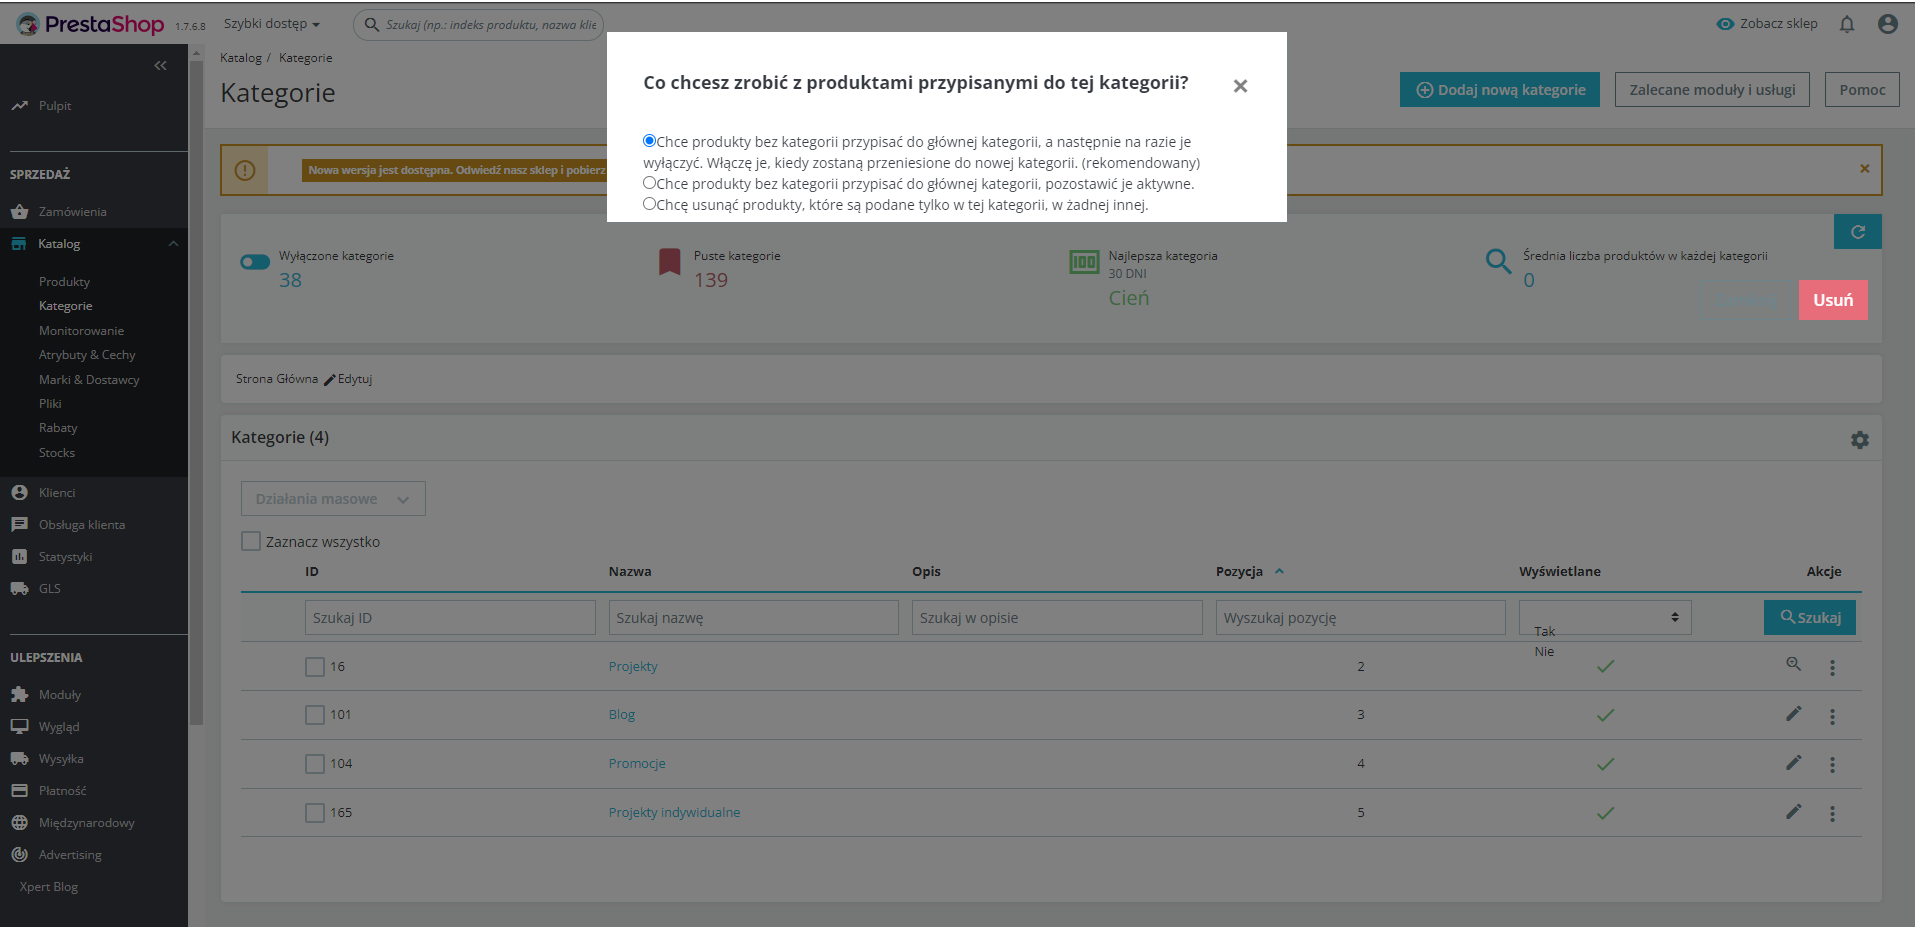Open the Projekty indywidualne category link
The height and width of the screenshot is (927, 1915).
(675, 813)
